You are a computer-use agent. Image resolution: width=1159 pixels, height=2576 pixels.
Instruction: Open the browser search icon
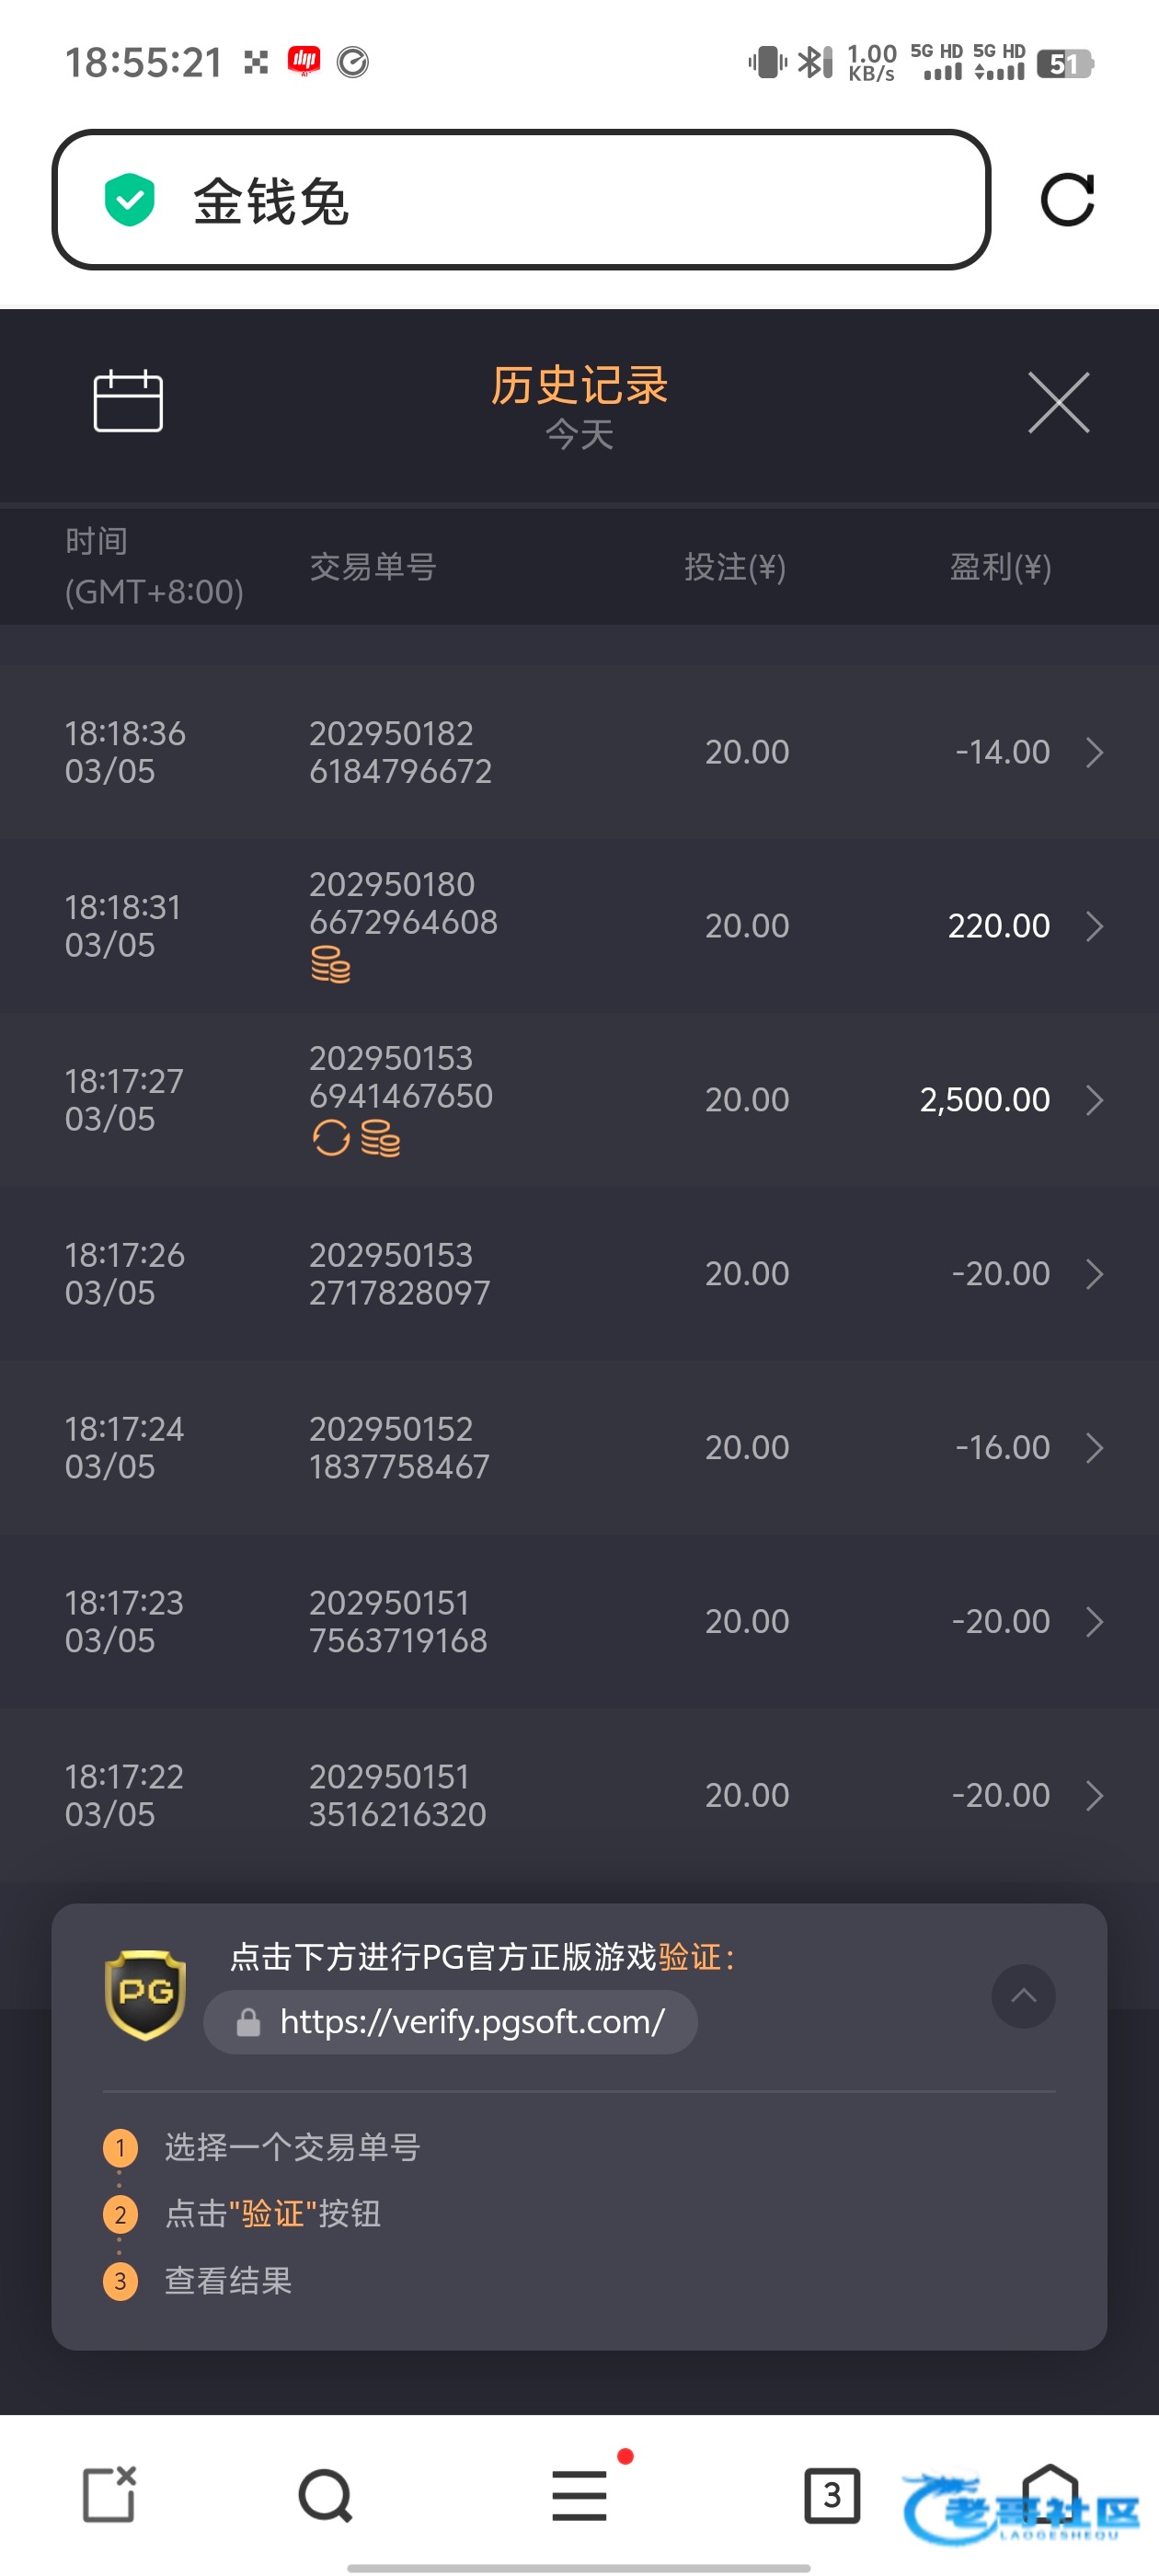pyautogui.click(x=325, y=2496)
